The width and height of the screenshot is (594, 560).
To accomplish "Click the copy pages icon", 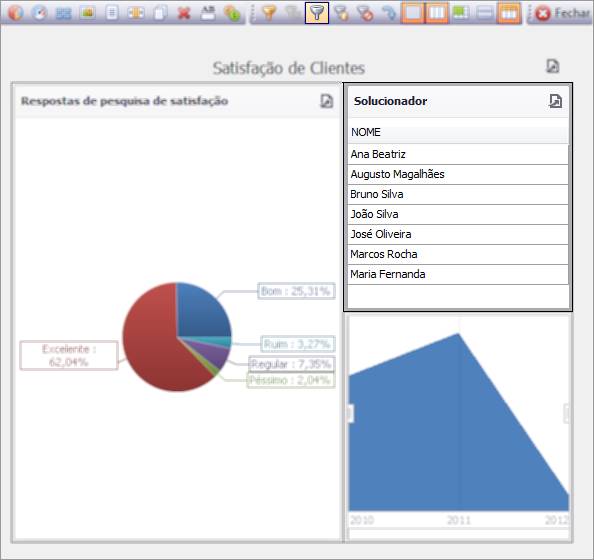I will [160, 13].
